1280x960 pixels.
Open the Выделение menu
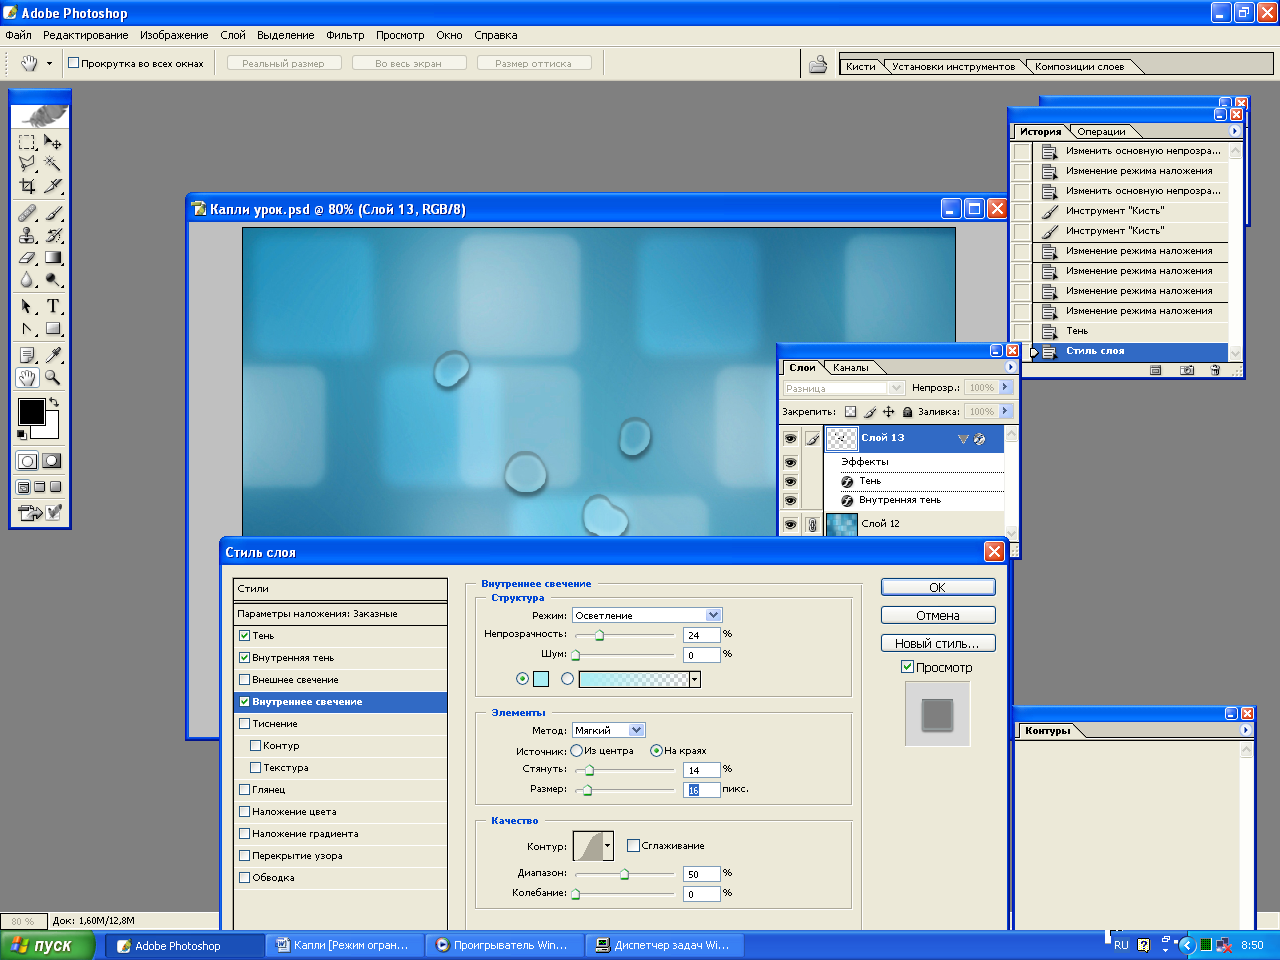pos(286,35)
